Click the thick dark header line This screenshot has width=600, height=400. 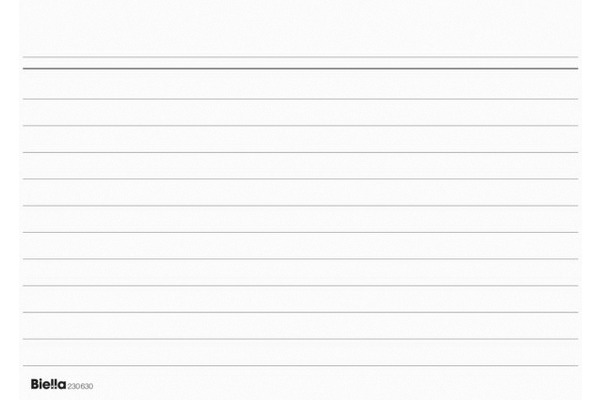pyautogui.click(x=300, y=68)
